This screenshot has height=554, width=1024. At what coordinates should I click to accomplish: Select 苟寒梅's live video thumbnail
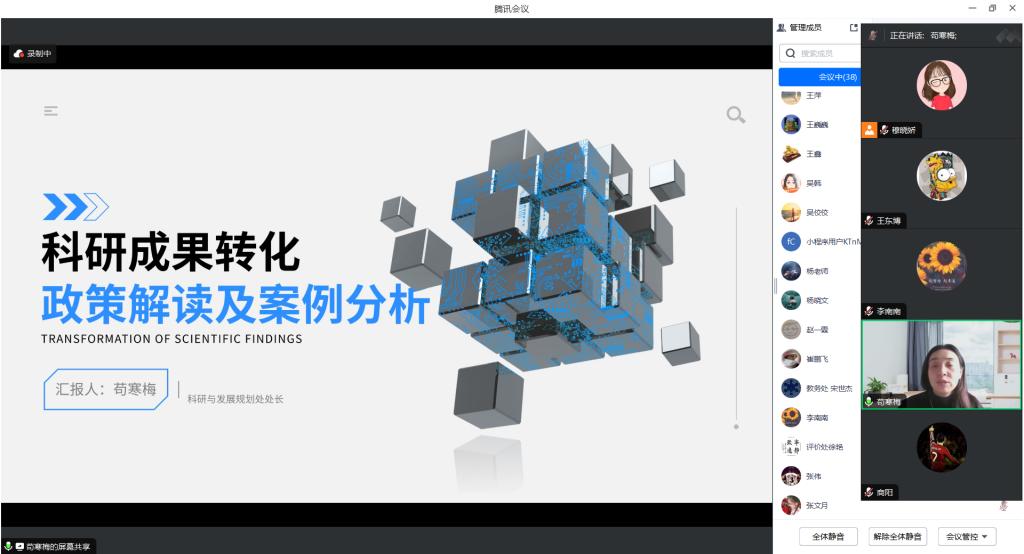coord(942,364)
